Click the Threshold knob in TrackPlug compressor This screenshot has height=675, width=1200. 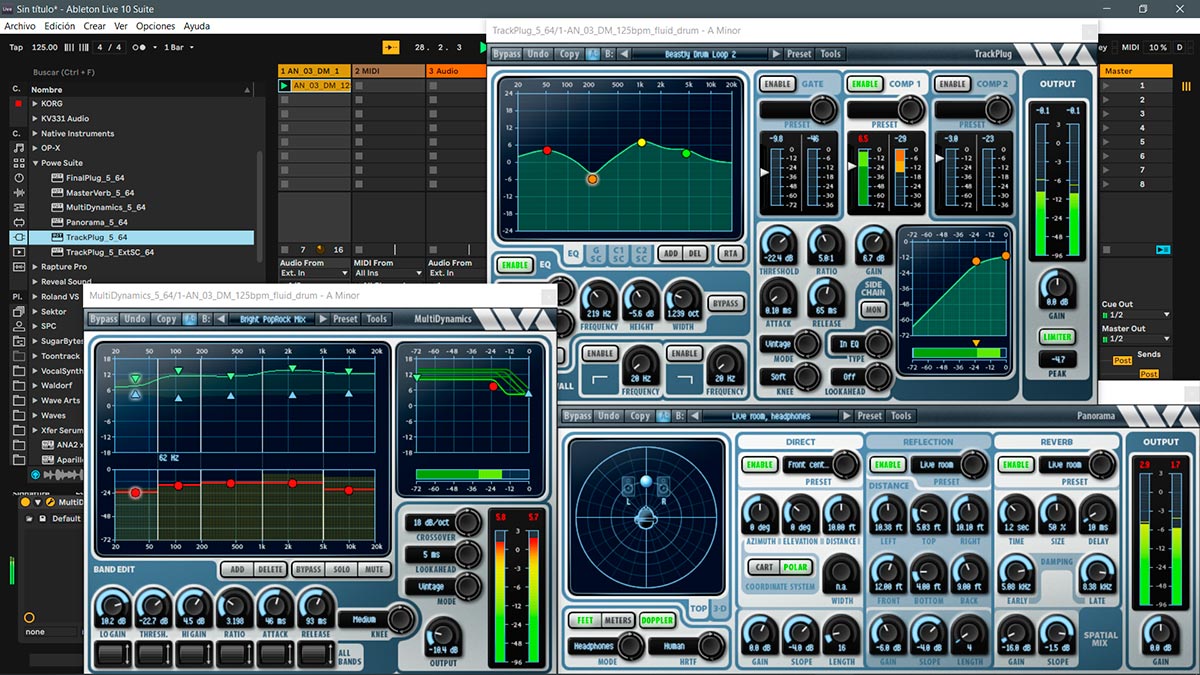coord(778,244)
